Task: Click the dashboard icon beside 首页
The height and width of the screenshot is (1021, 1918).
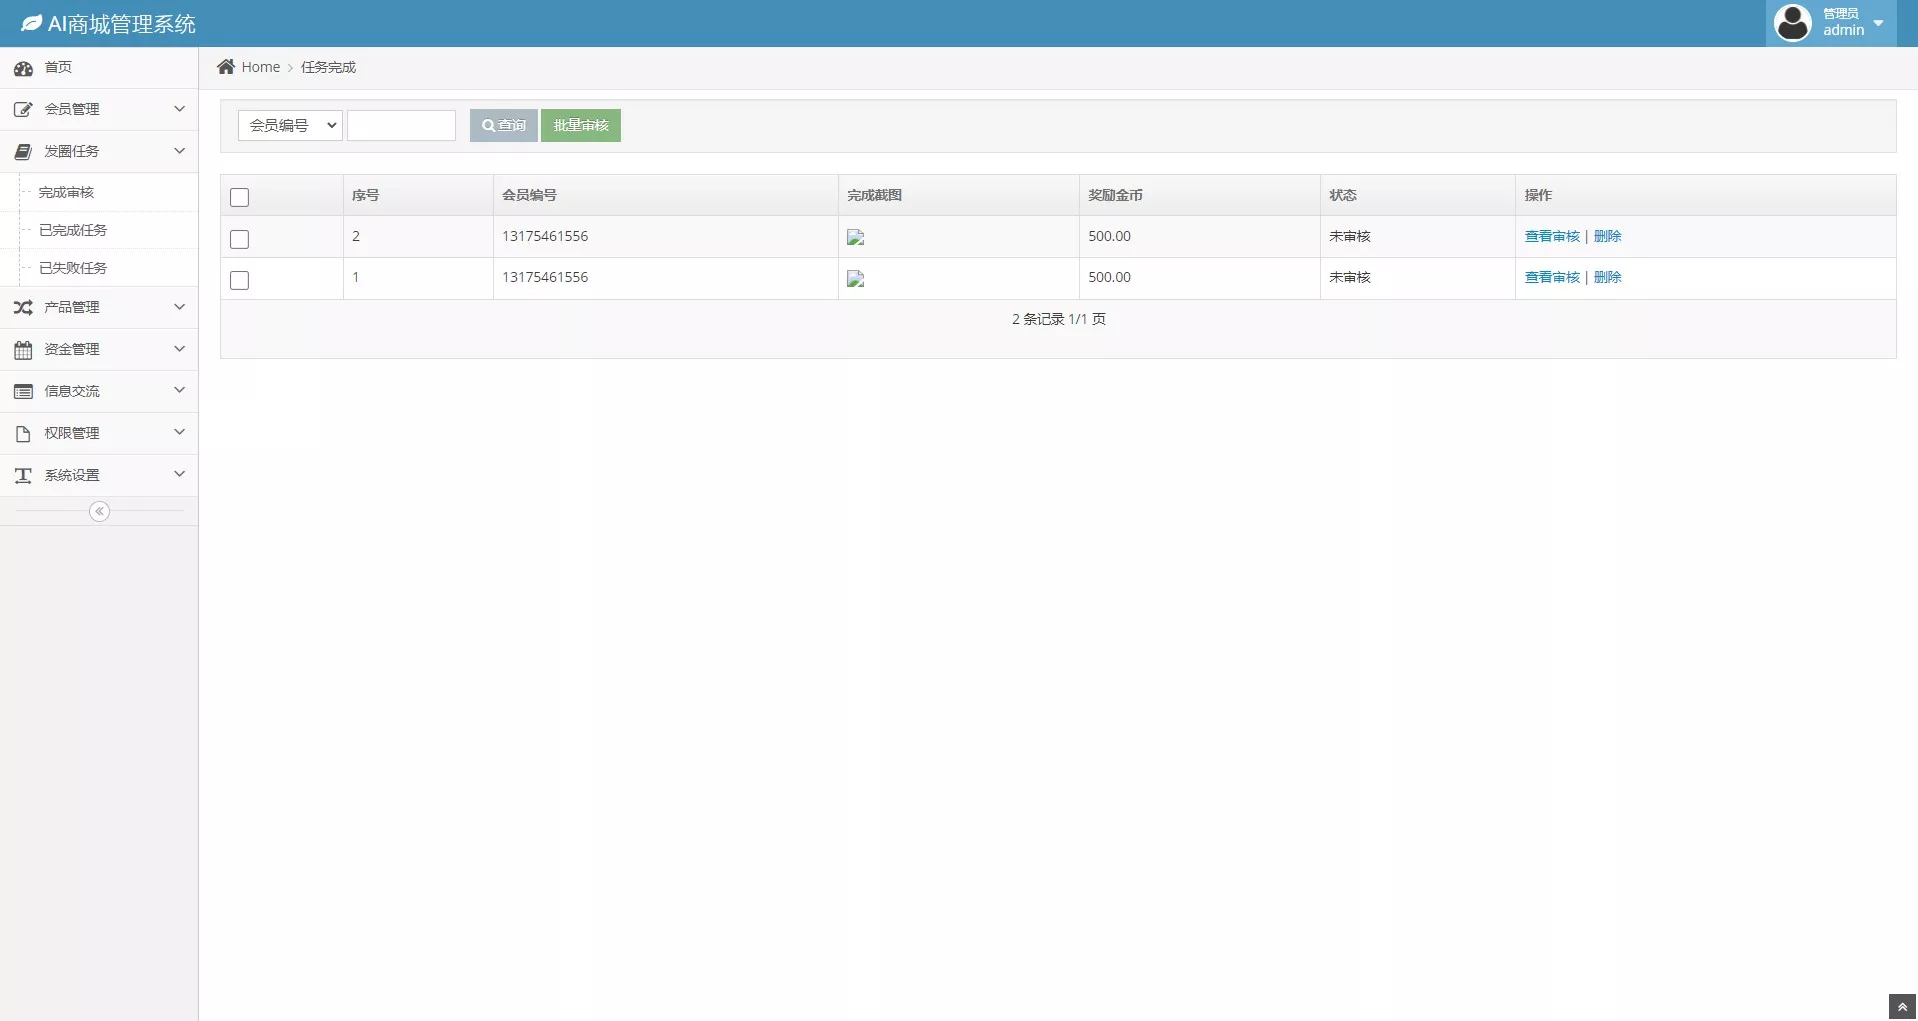Action: click(23, 68)
